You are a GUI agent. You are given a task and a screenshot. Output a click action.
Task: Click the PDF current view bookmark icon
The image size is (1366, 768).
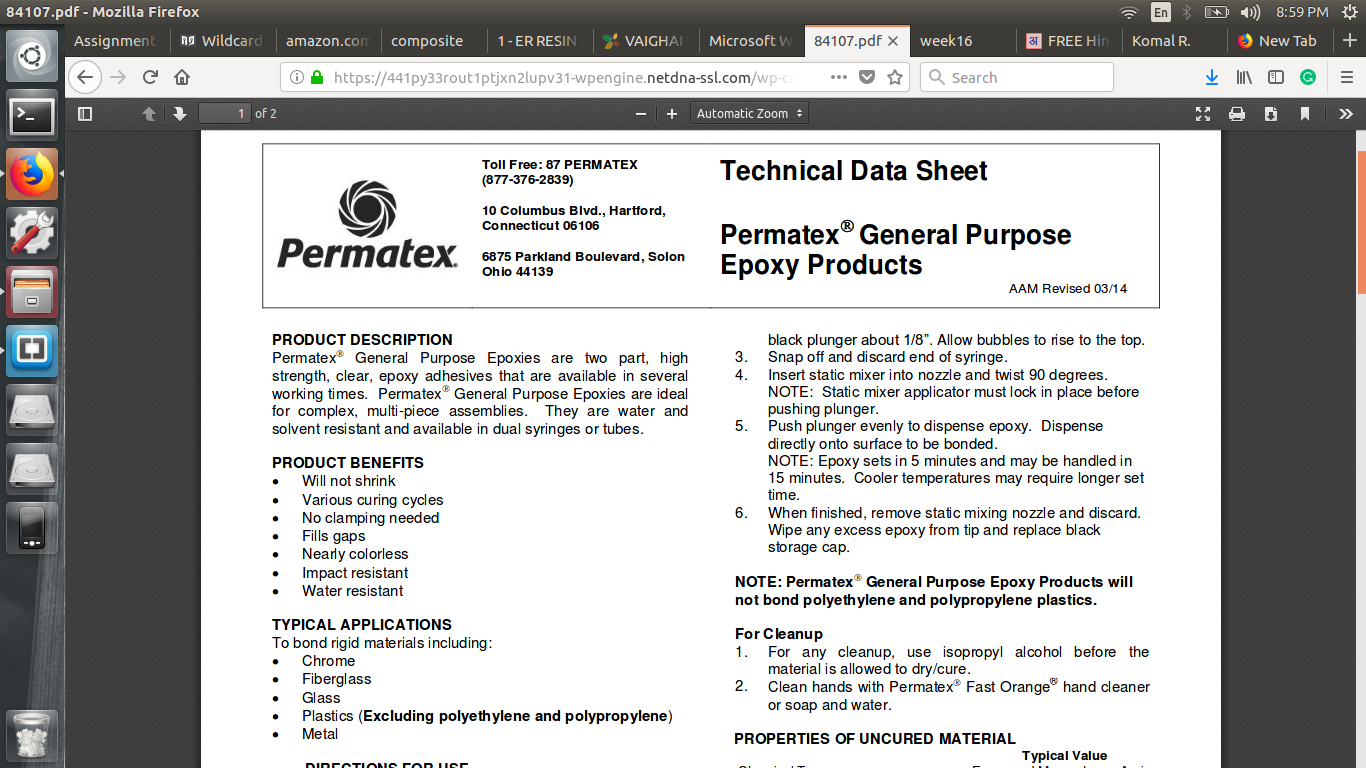[1305, 114]
